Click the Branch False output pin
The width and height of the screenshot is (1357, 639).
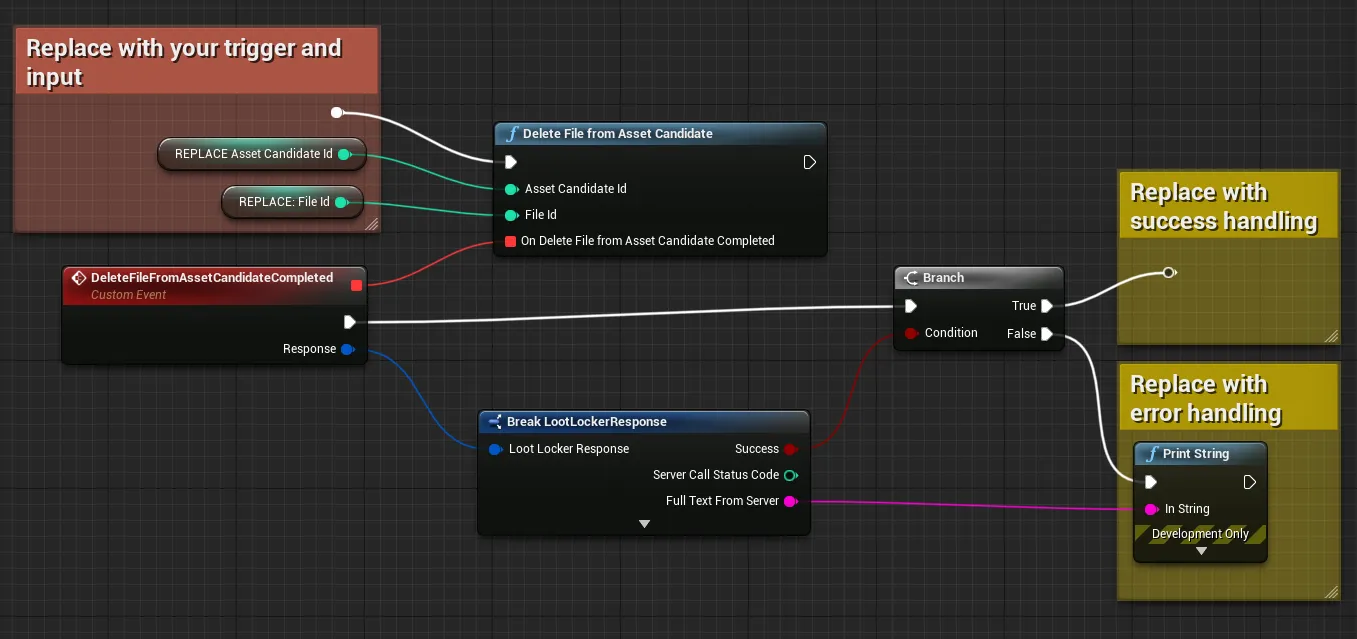[1047, 334]
